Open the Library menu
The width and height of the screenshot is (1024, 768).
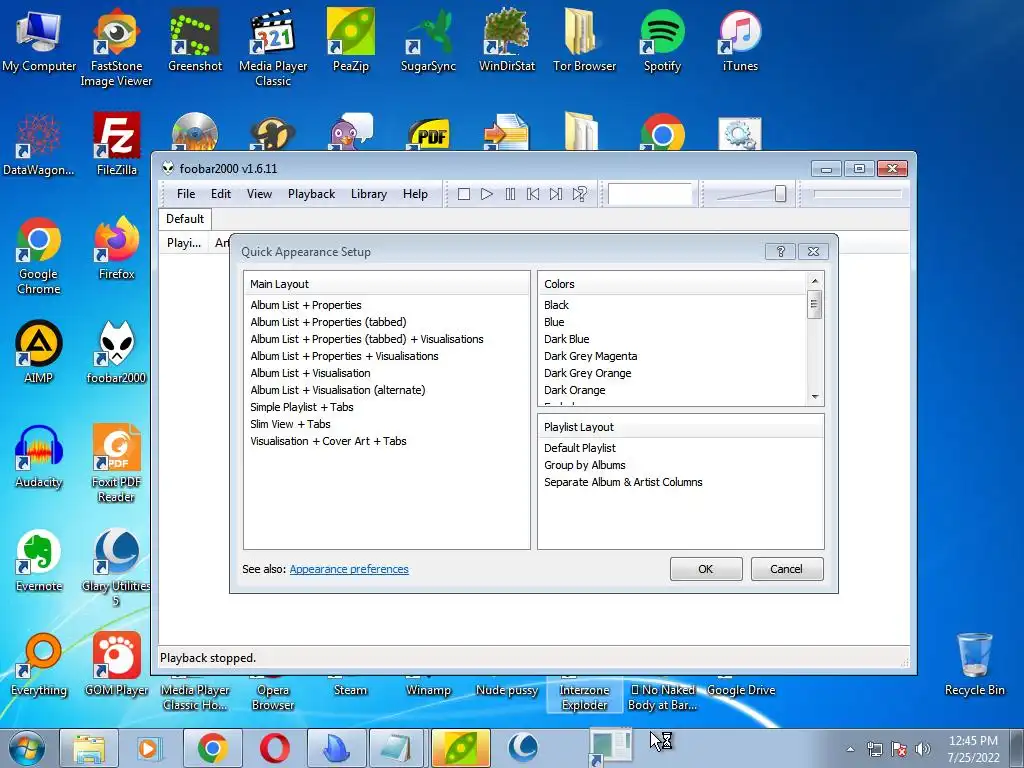(368, 194)
